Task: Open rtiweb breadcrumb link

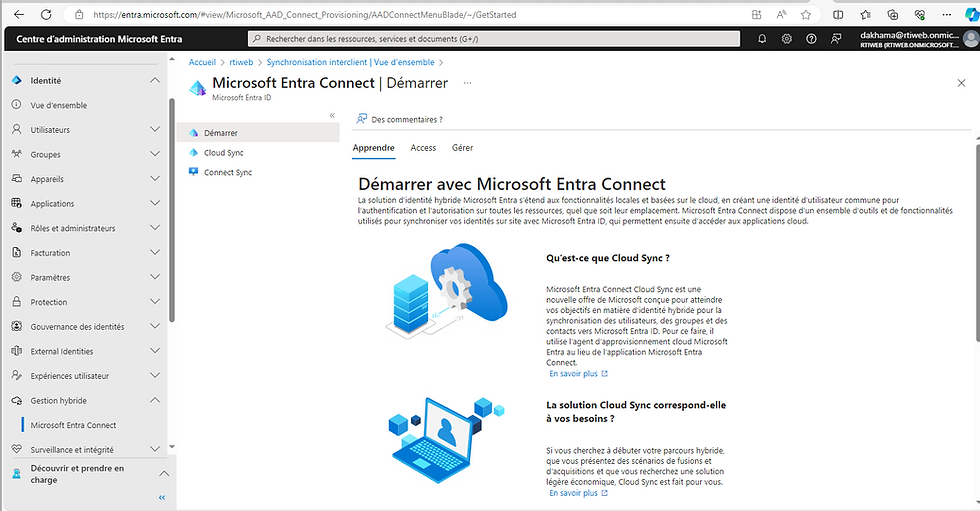Action: [x=241, y=62]
